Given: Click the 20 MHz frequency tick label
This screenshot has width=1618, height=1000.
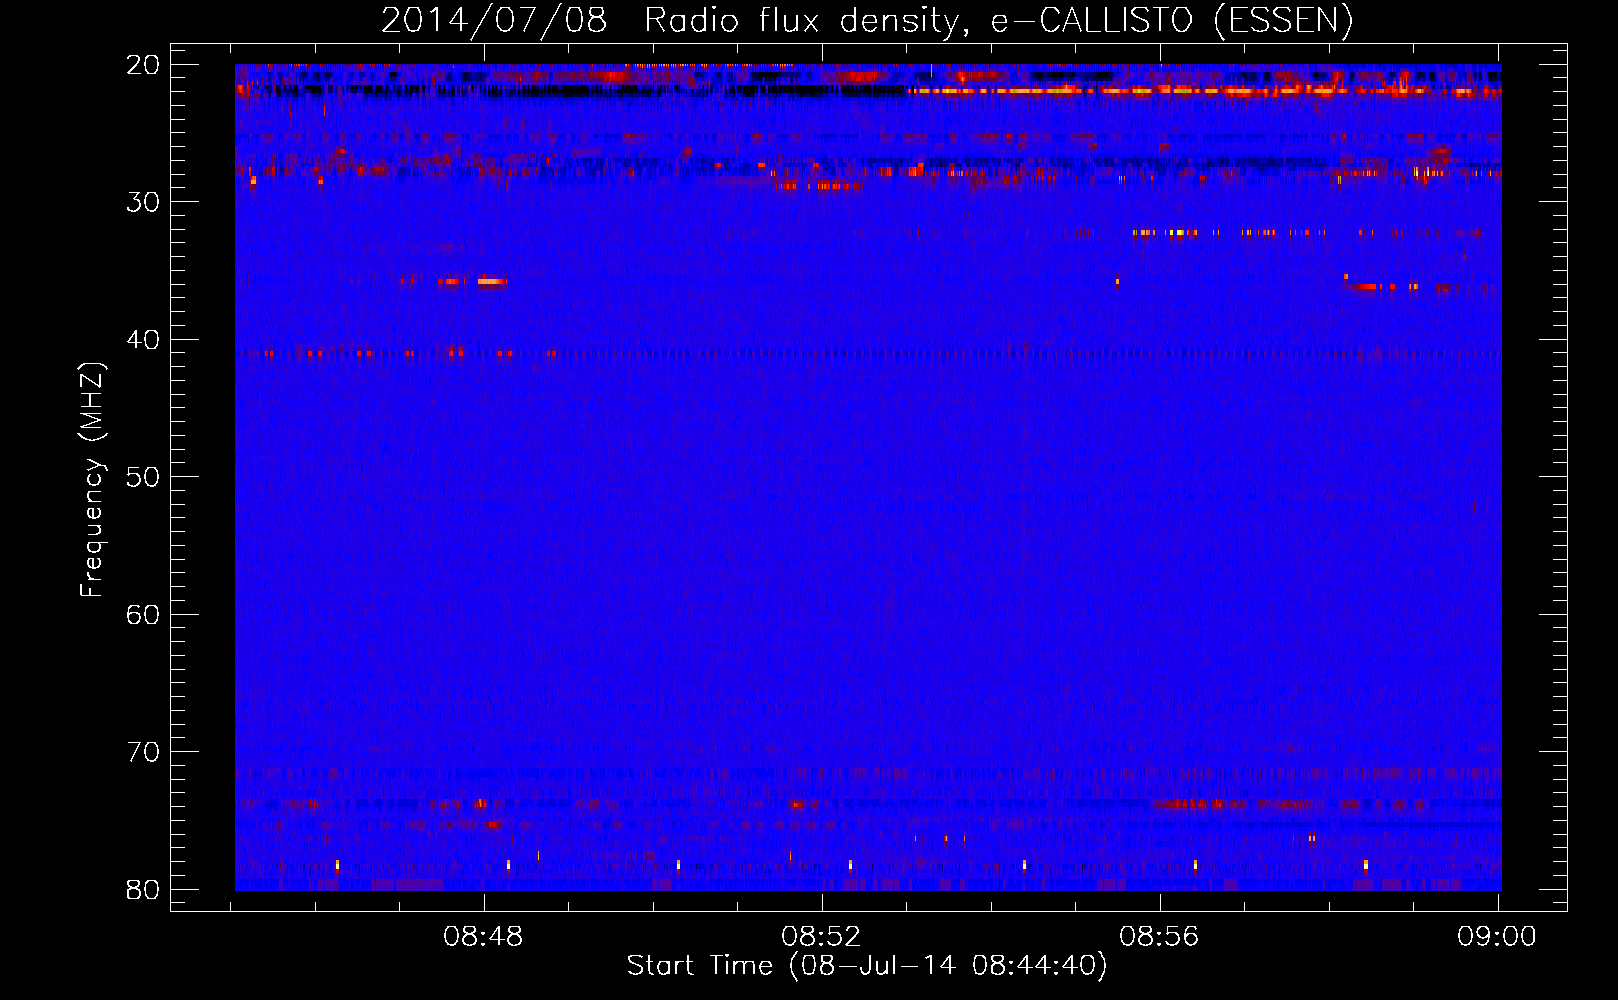Looking at the screenshot, I should 143,65.
